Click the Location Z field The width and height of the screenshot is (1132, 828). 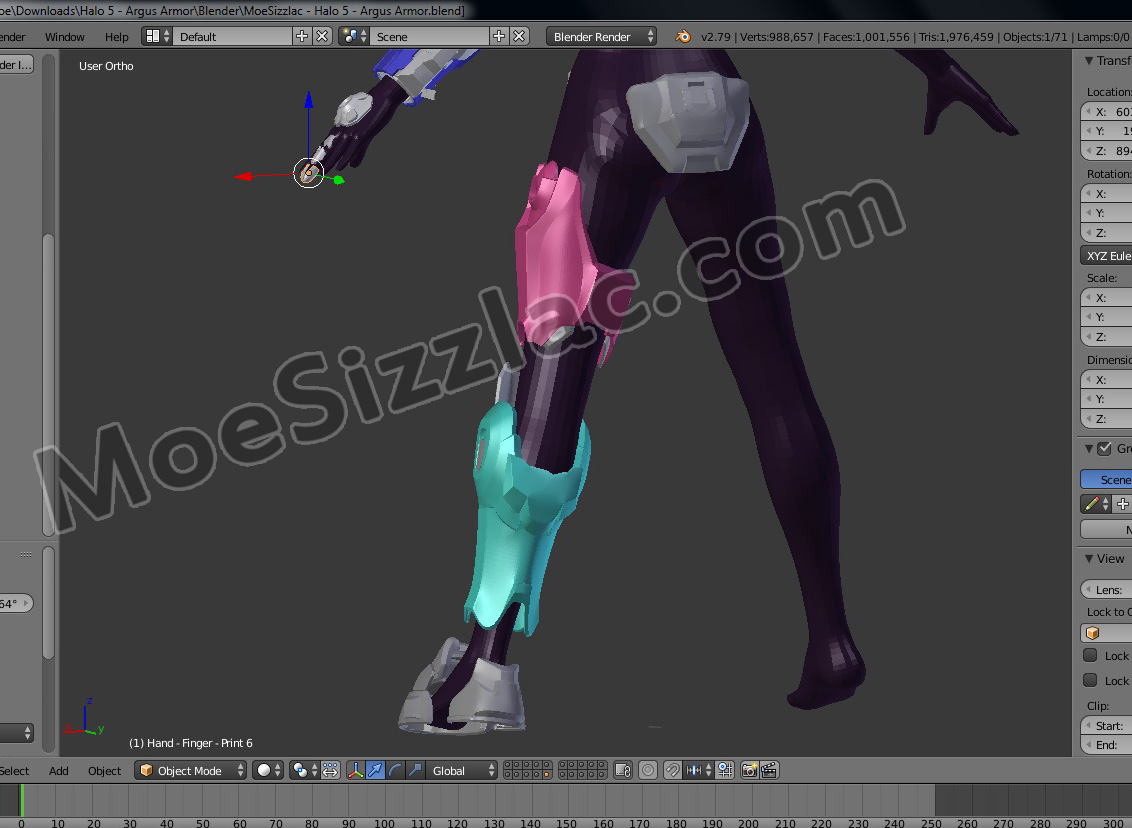point(1106,151)
